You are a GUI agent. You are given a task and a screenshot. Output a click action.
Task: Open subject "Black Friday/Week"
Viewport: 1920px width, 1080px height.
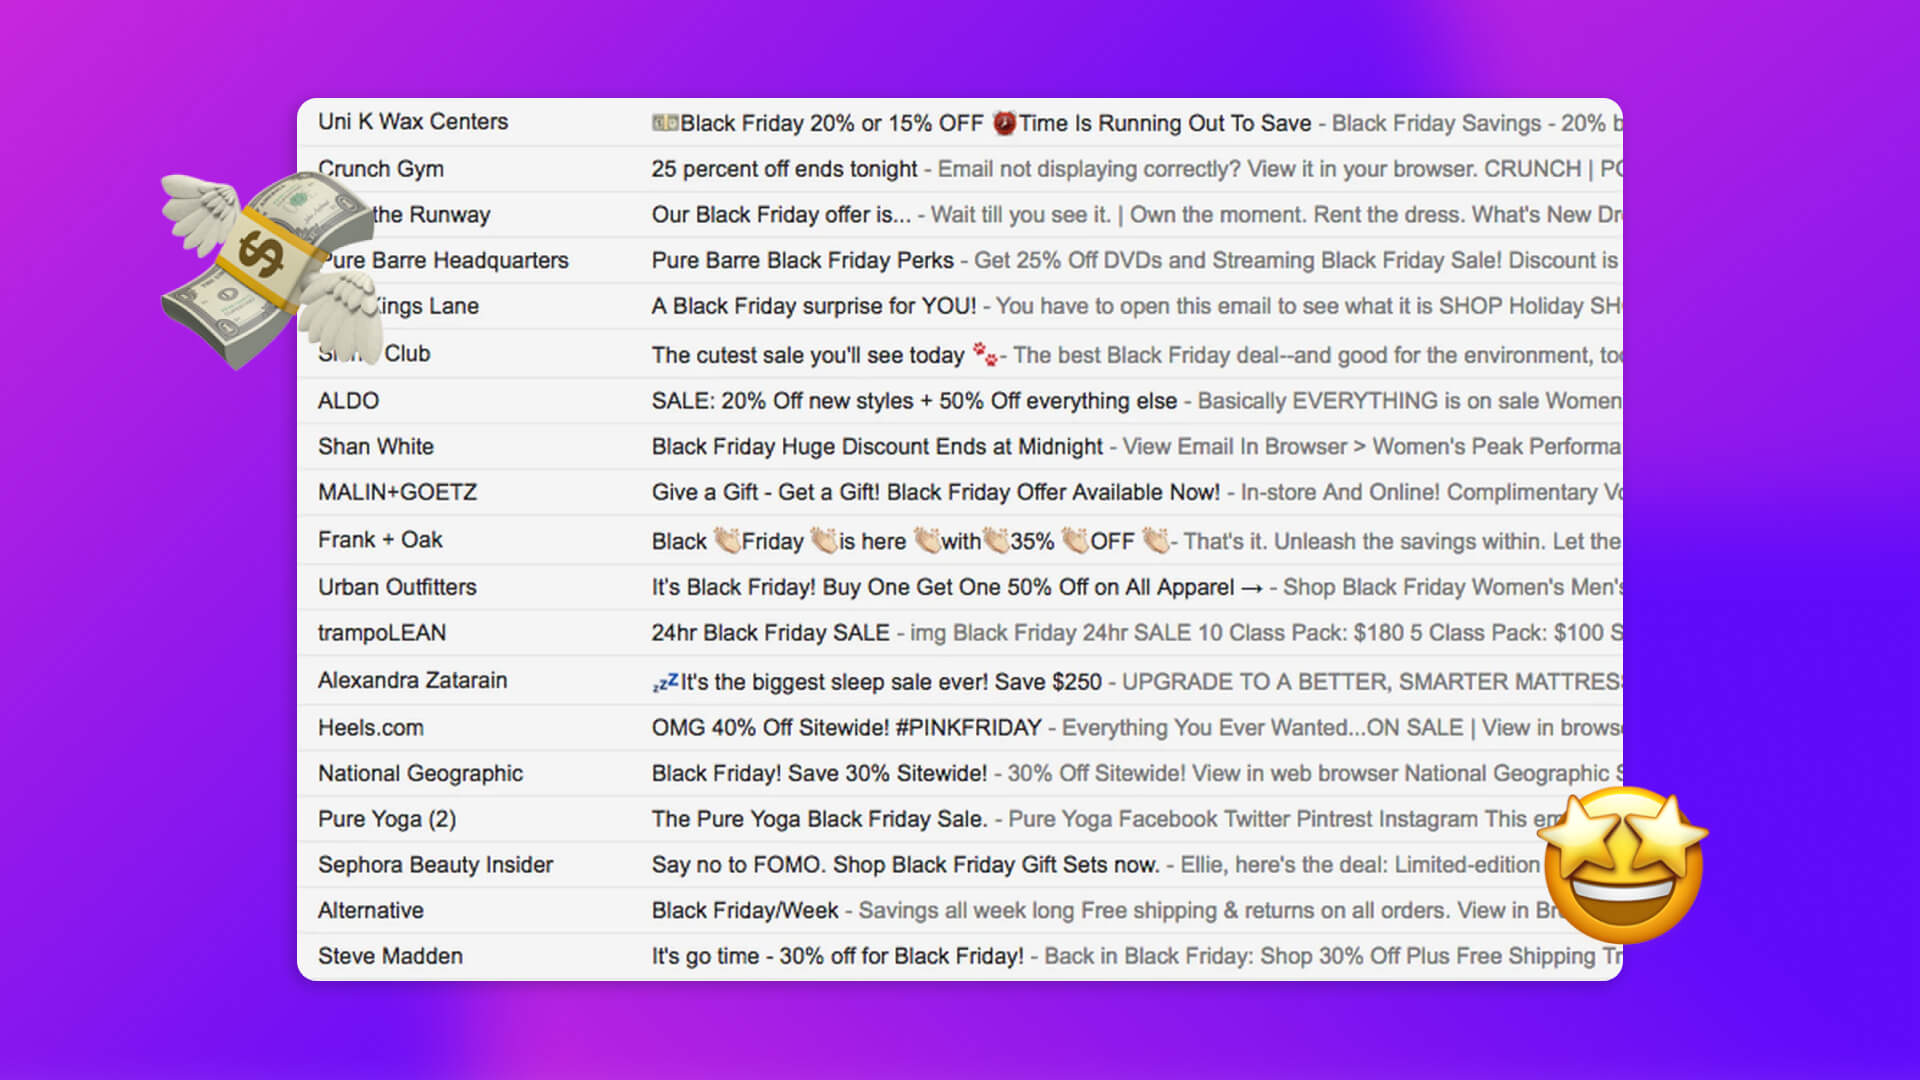(x=745, y=910)
